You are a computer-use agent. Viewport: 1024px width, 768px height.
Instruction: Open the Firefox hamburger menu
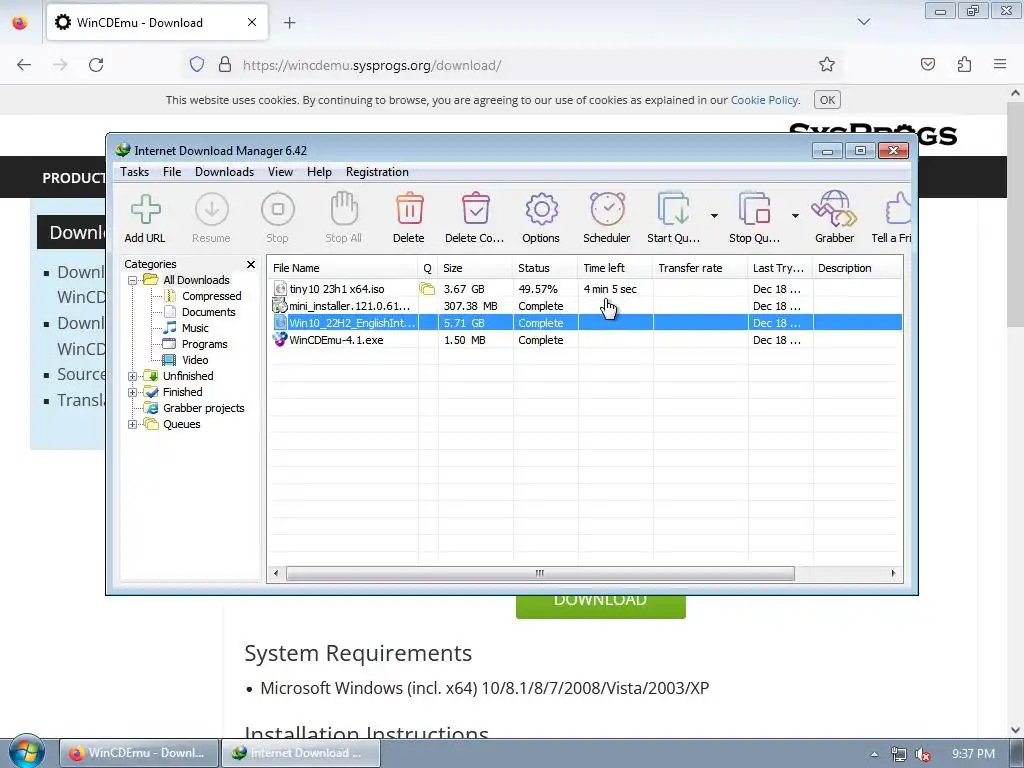click(x=1000, y=65)
